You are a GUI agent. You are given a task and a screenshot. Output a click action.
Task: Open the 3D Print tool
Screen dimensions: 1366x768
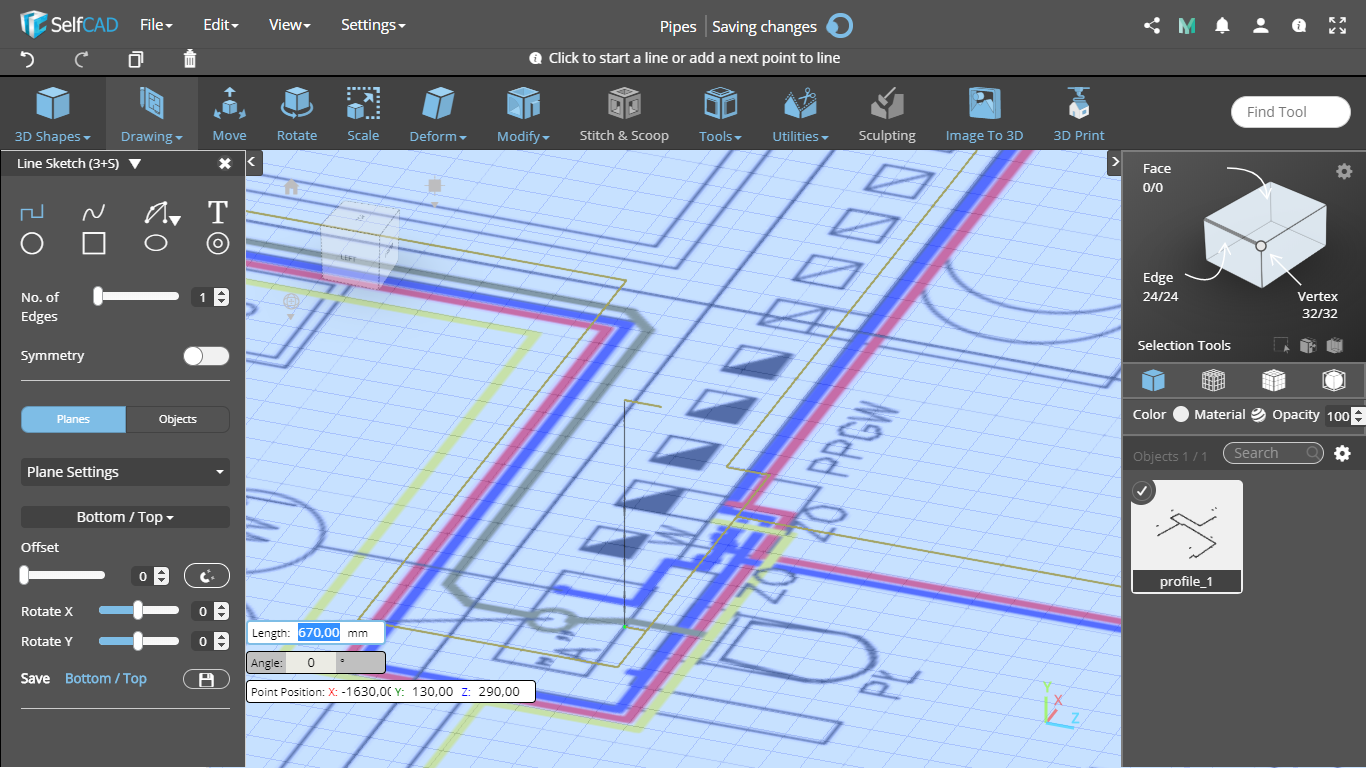click(1079, 114)
